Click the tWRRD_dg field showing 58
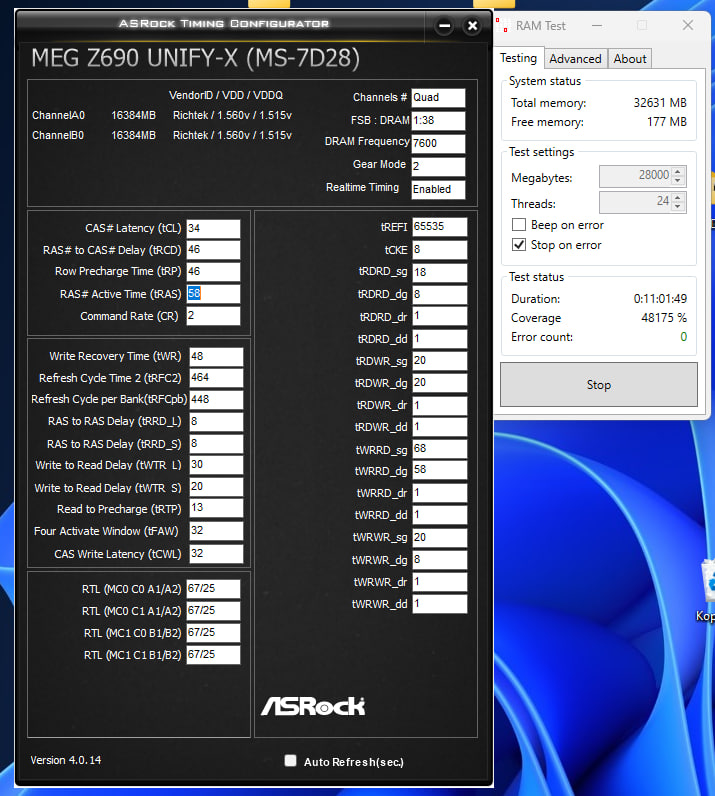Image resolution: width=715 pixels, height=796 pixels. (x=439, y=470)
